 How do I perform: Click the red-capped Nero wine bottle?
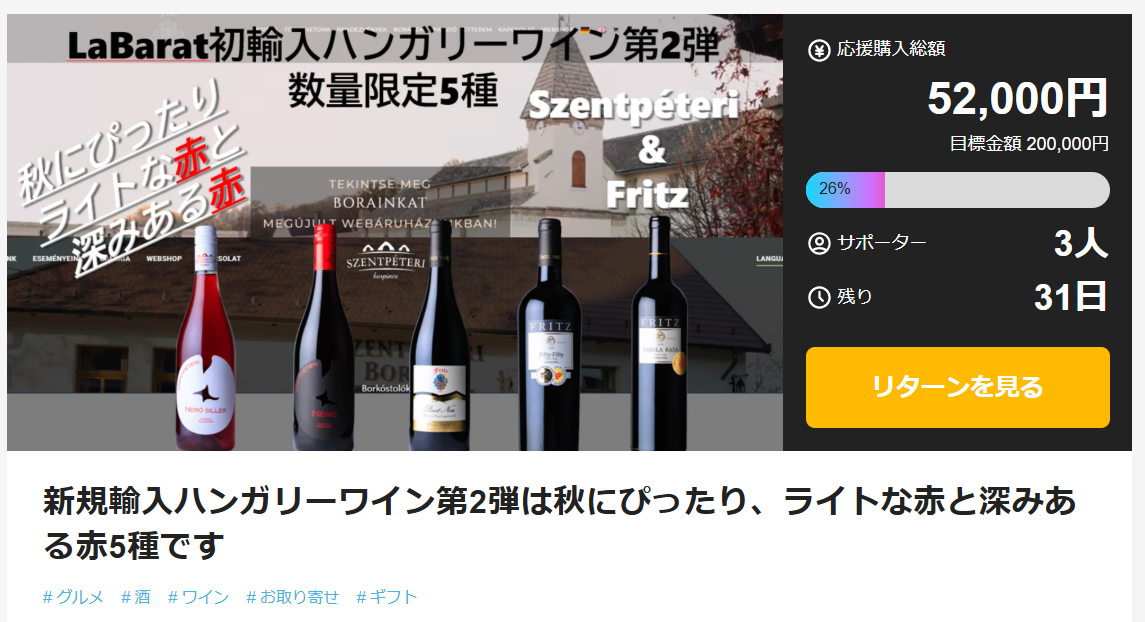tap(323, 338)
